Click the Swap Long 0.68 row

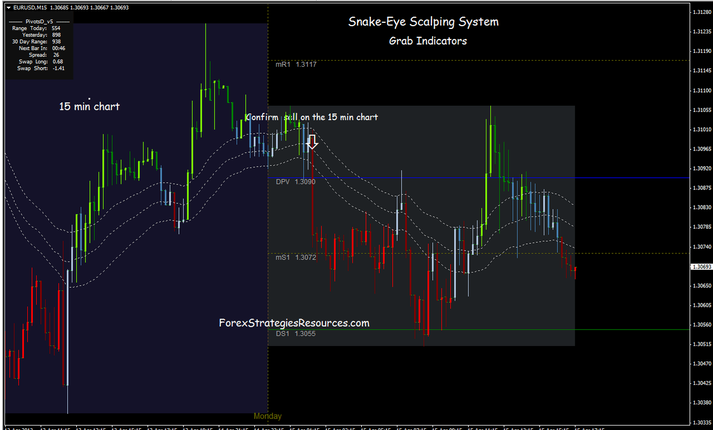tap(41, 62)
